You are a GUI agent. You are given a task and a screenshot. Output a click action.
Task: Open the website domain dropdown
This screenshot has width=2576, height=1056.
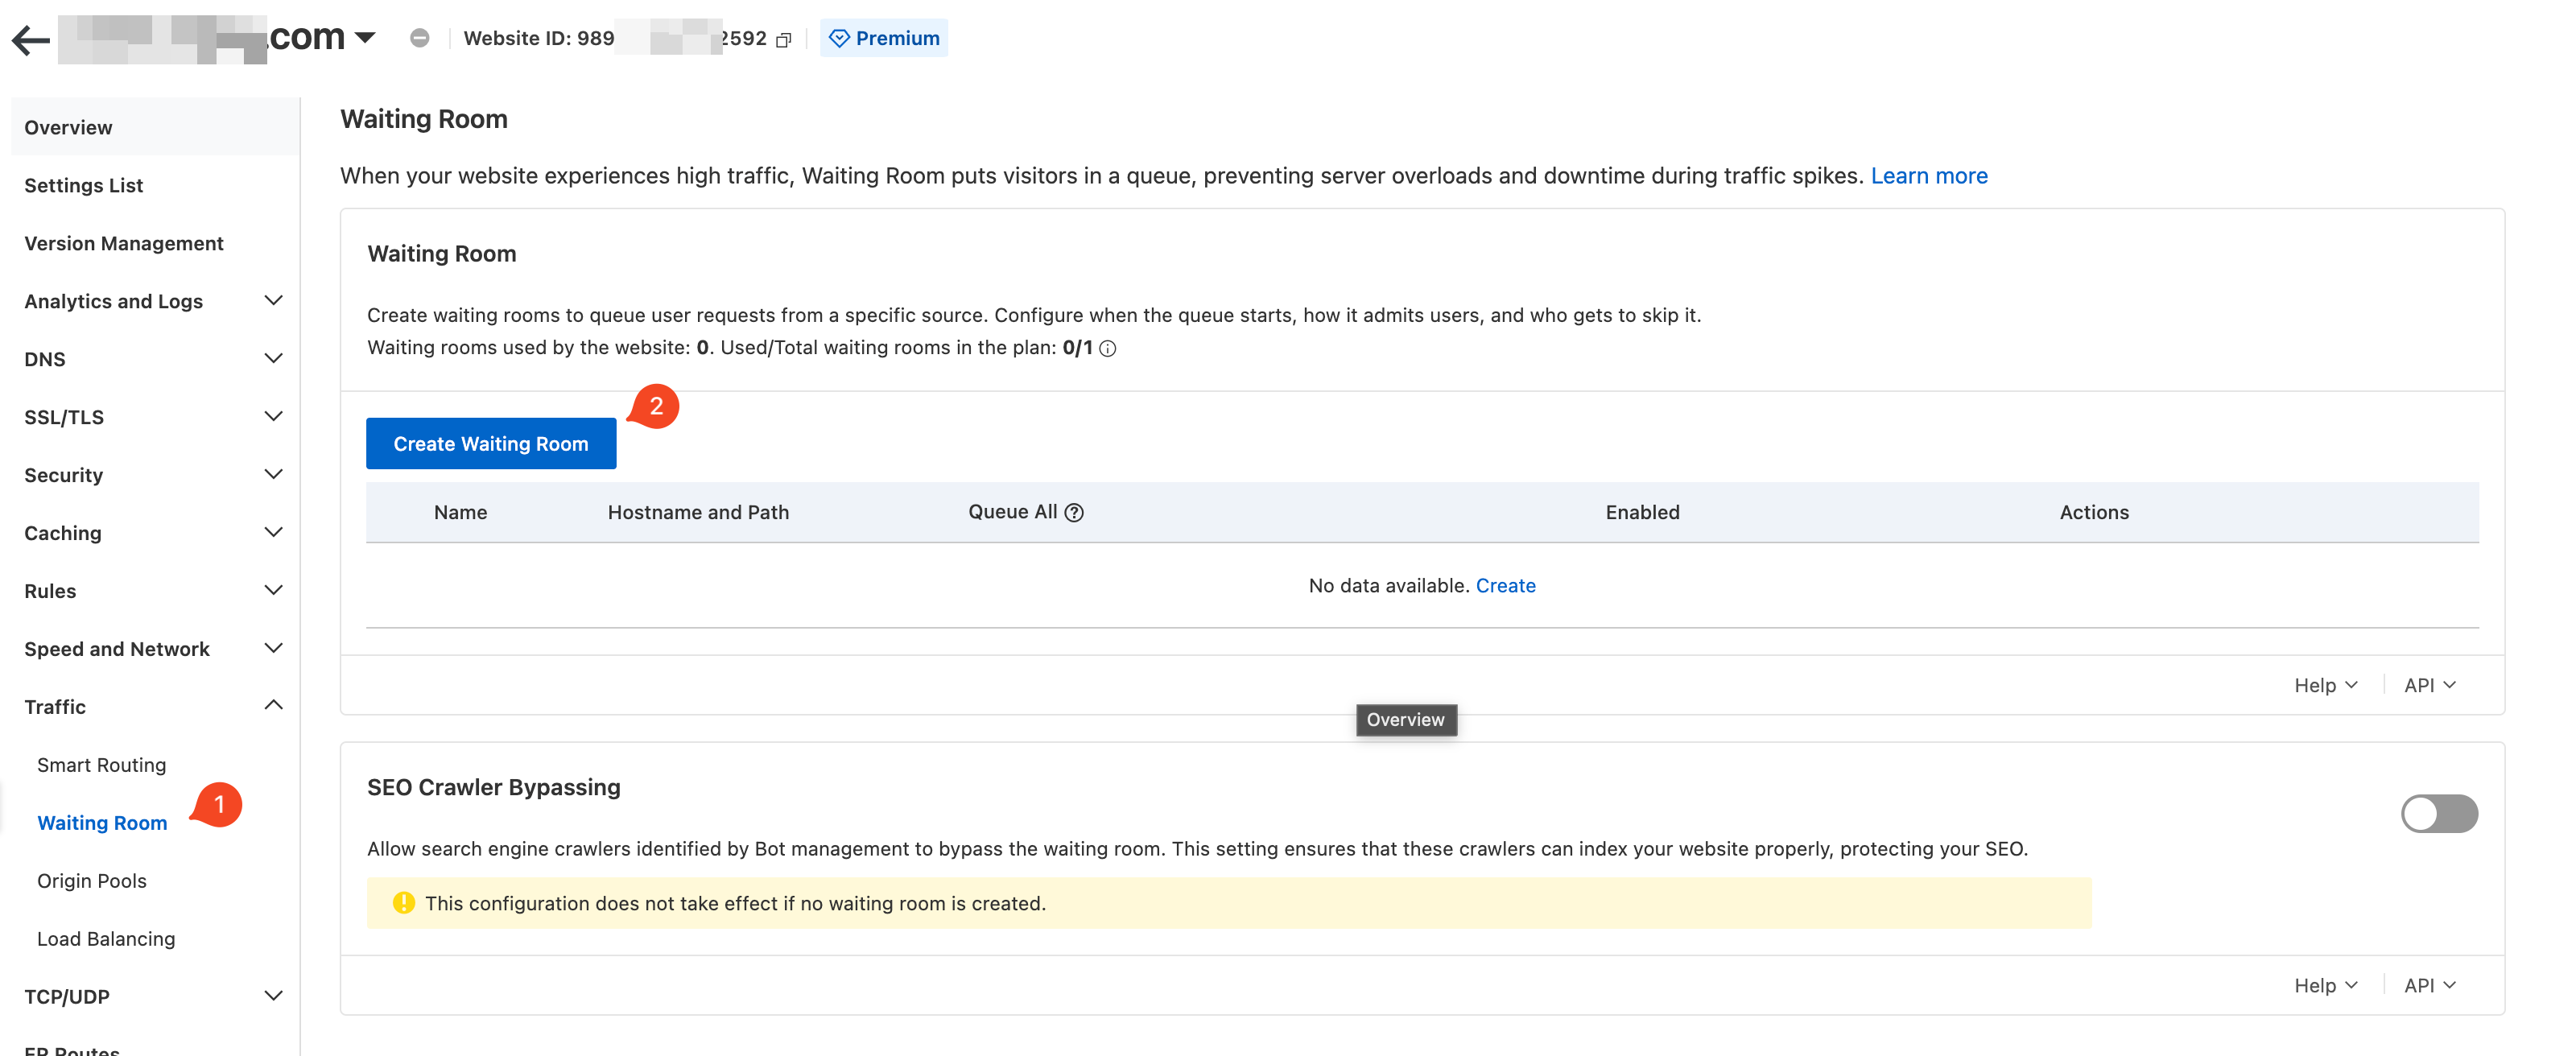[365, 38]
